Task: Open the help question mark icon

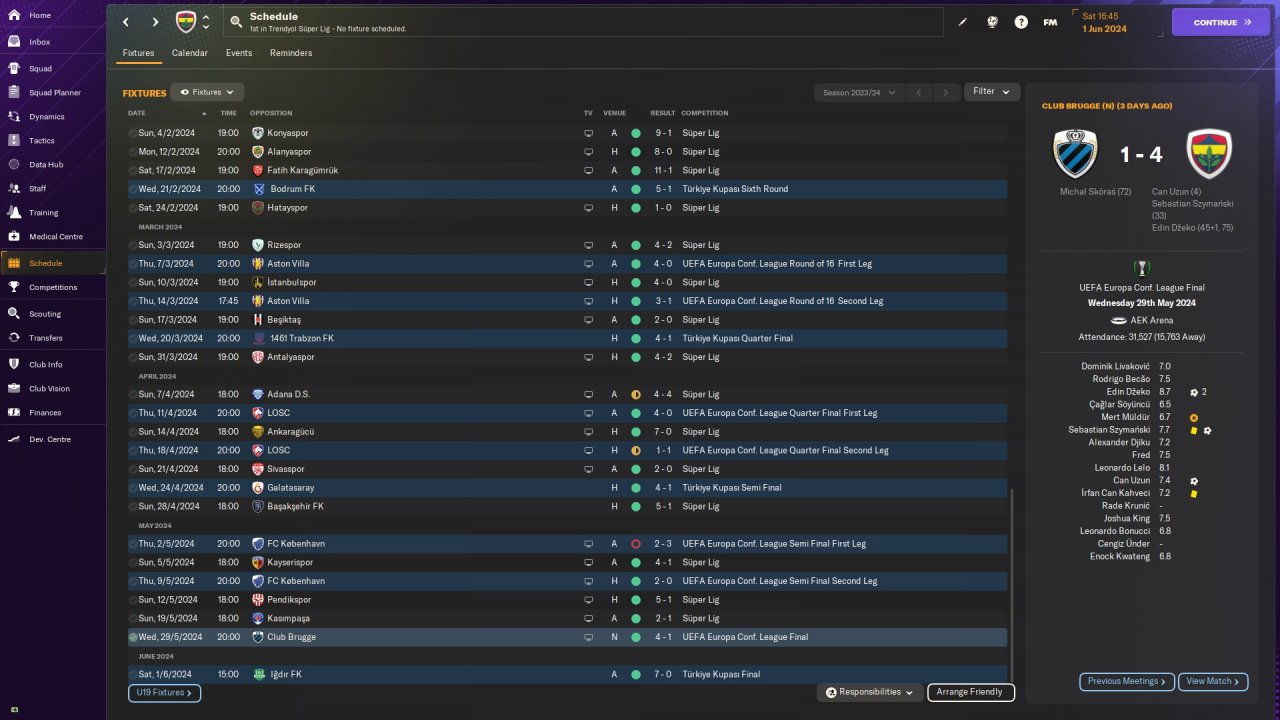Action: (x=1021, y=22)
